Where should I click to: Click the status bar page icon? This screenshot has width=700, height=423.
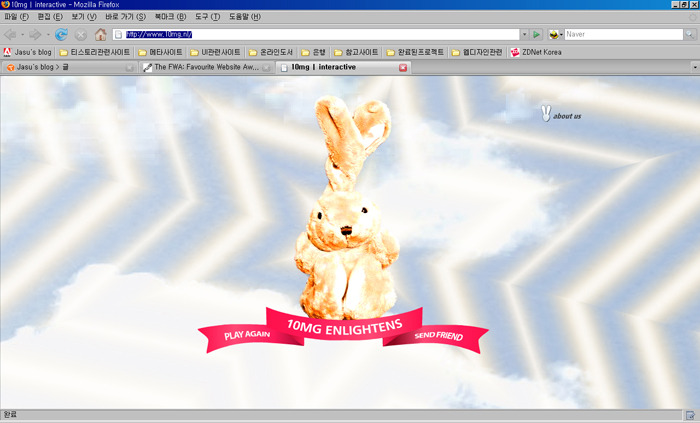[x=690, y=415]
